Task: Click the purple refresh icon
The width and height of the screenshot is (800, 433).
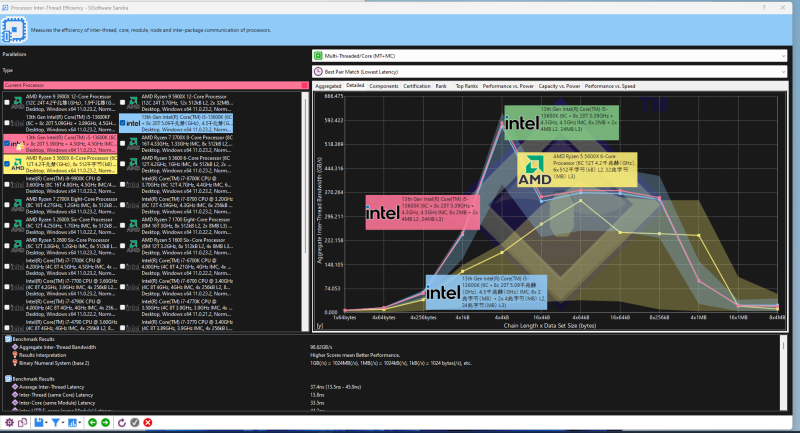Action: 121,422
